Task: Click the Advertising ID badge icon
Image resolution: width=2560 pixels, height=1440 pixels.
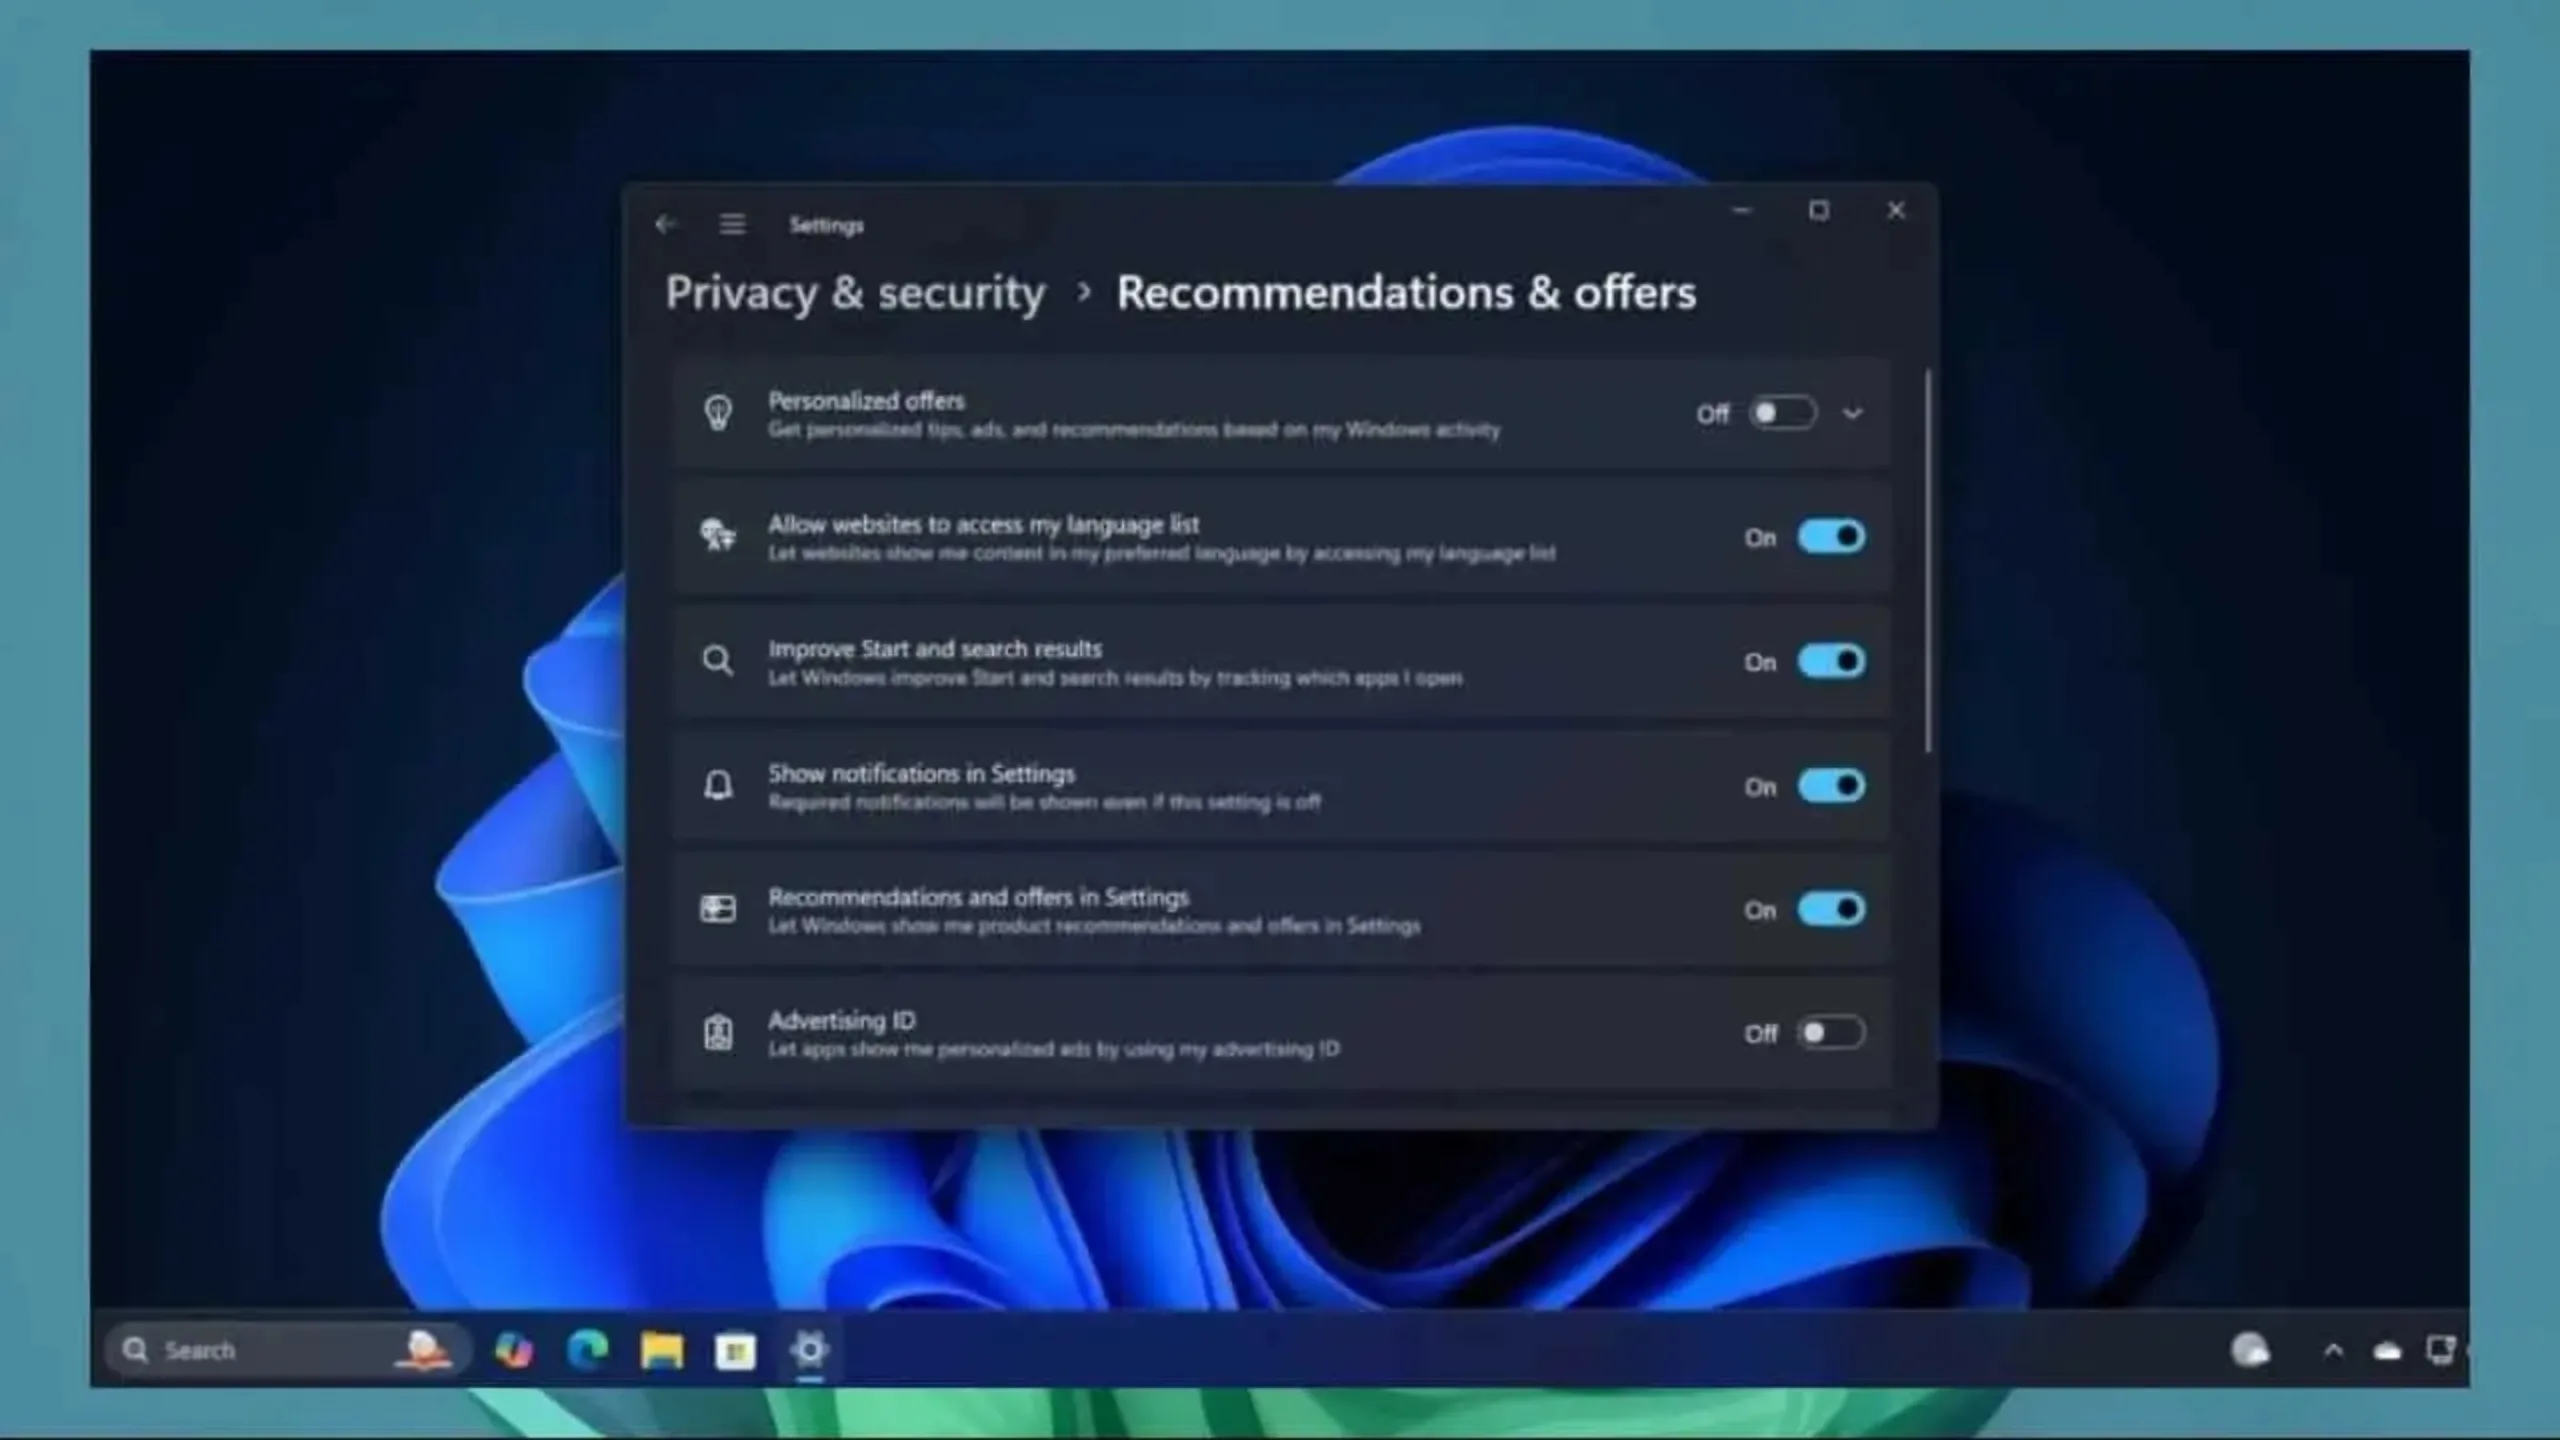Action: coord(718,1033)
